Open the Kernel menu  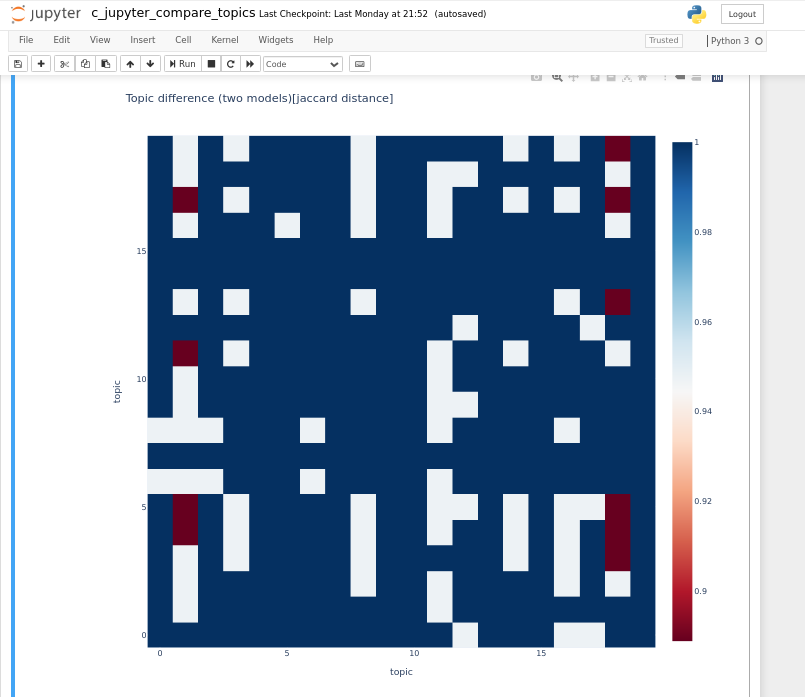point(225,40)
